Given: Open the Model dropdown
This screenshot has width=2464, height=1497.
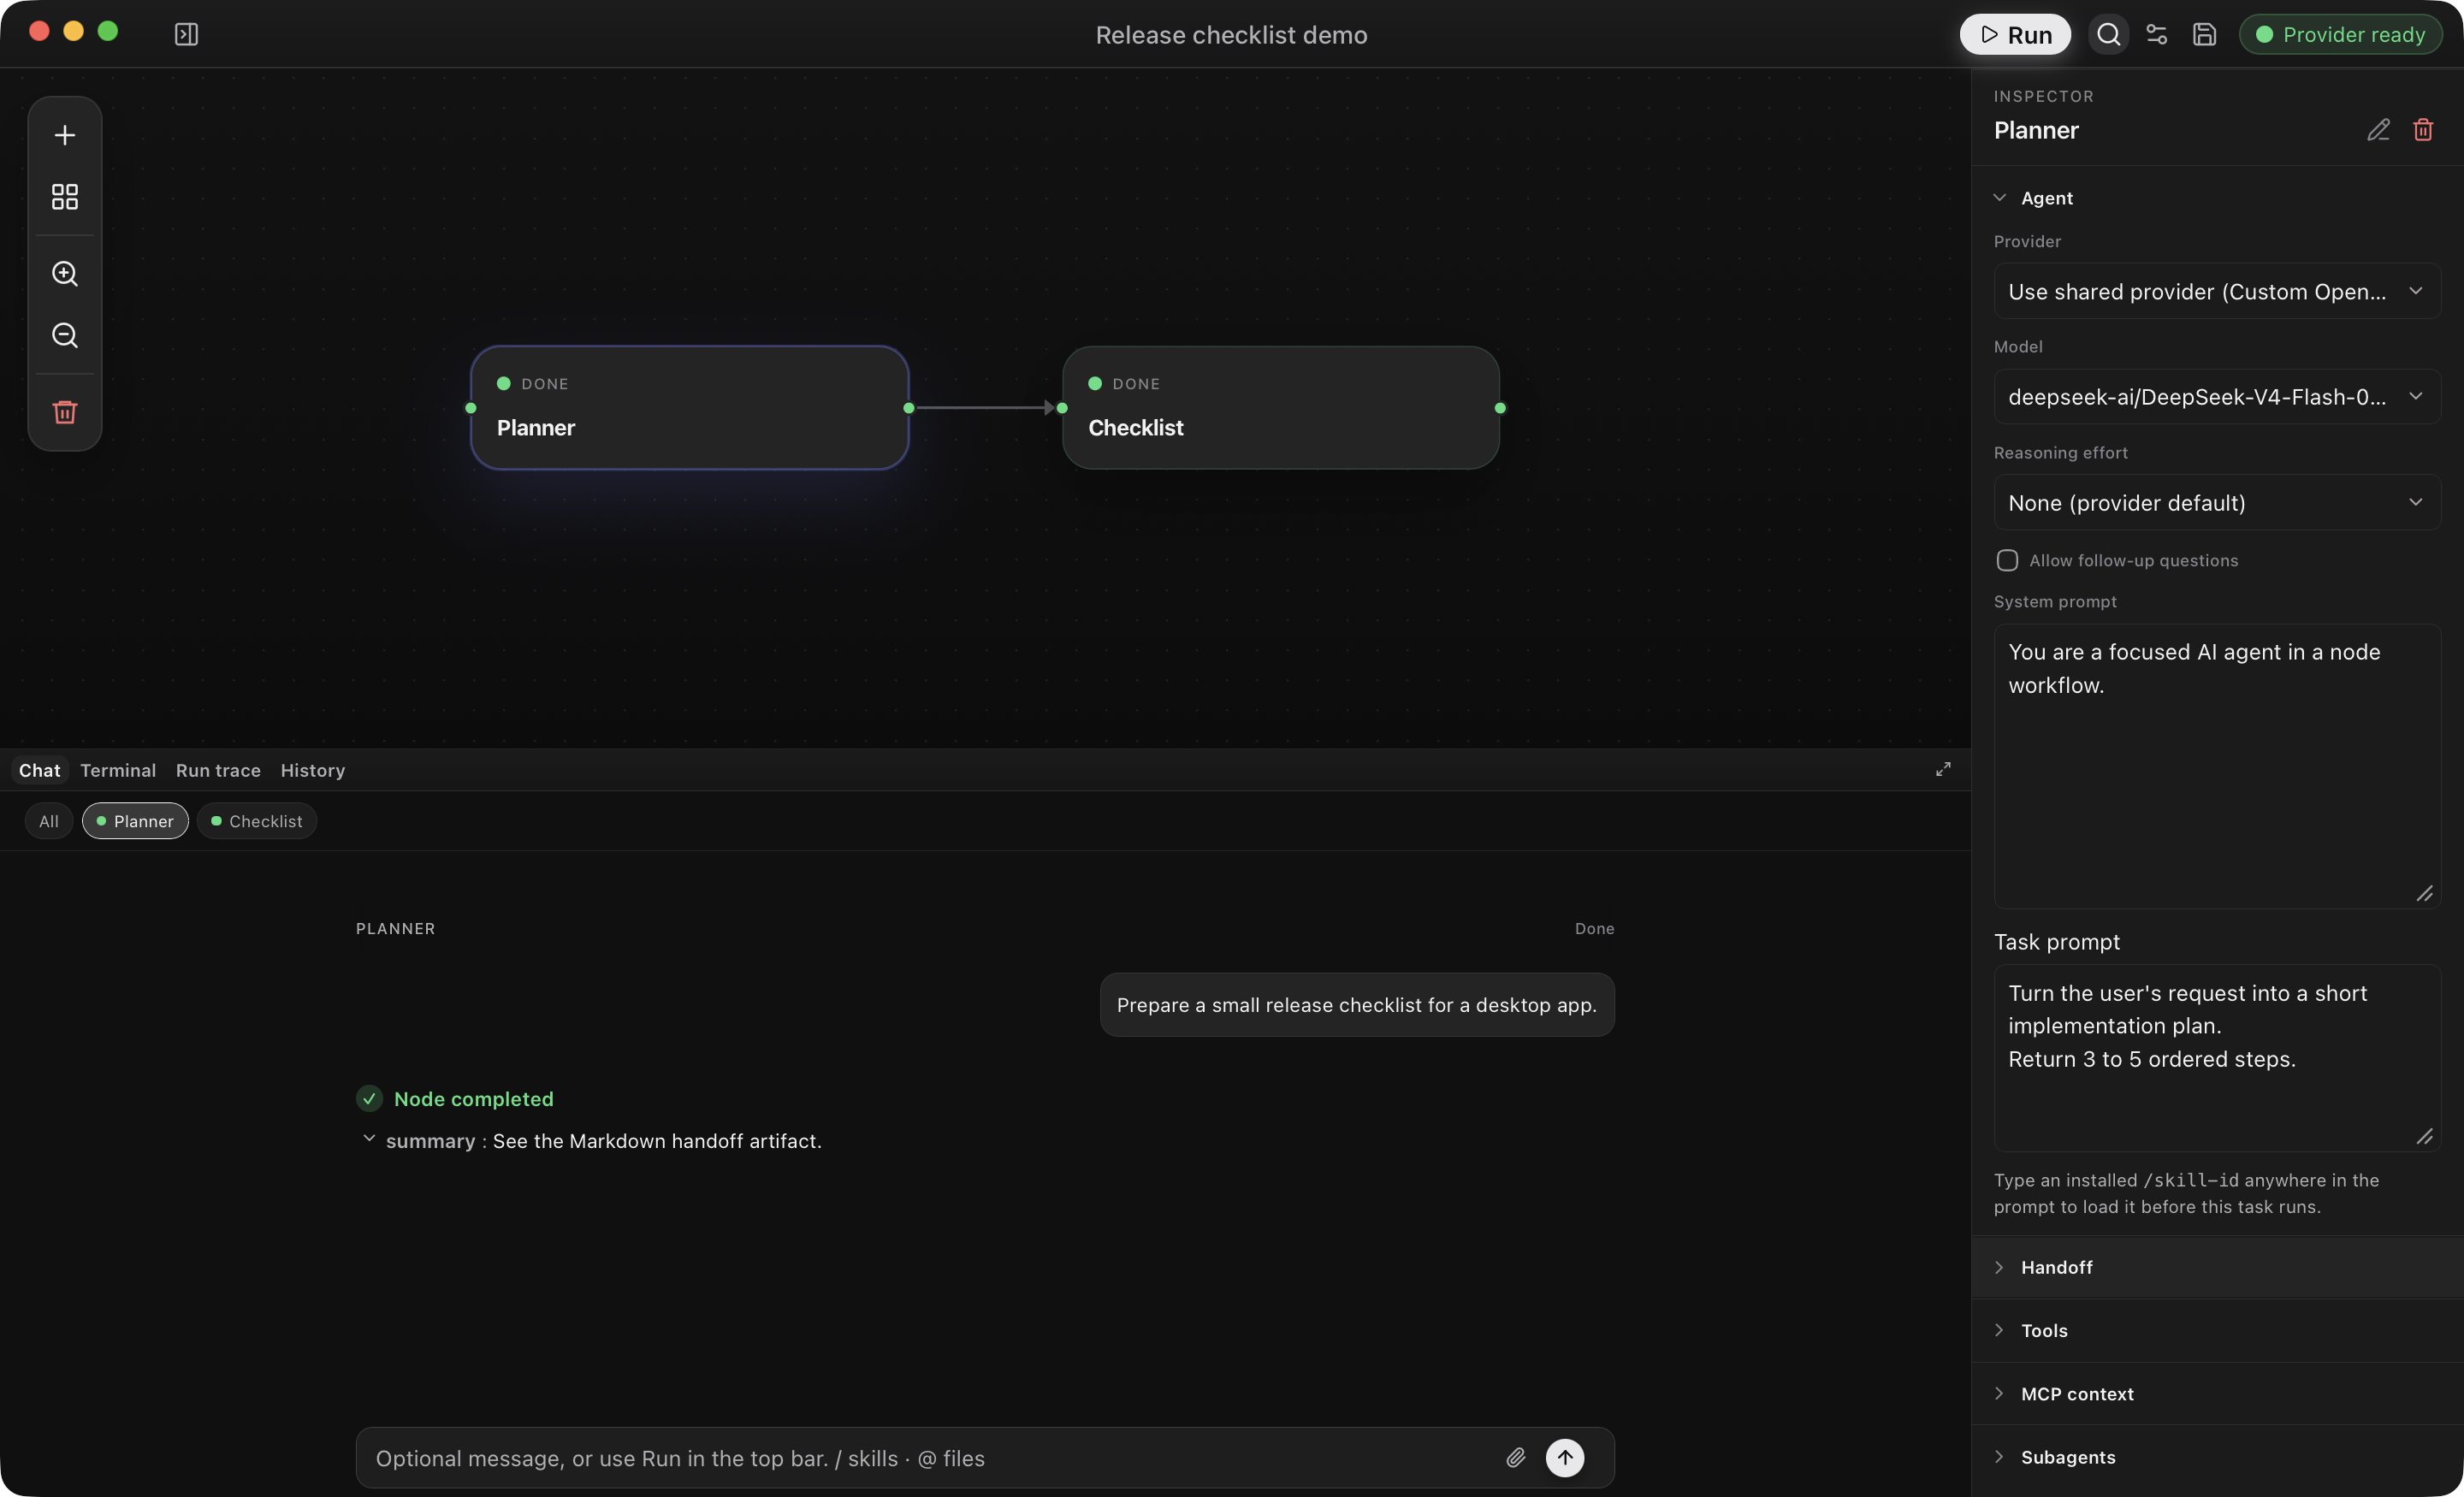Looking at the screenshot, I should tap(2217, 396).
